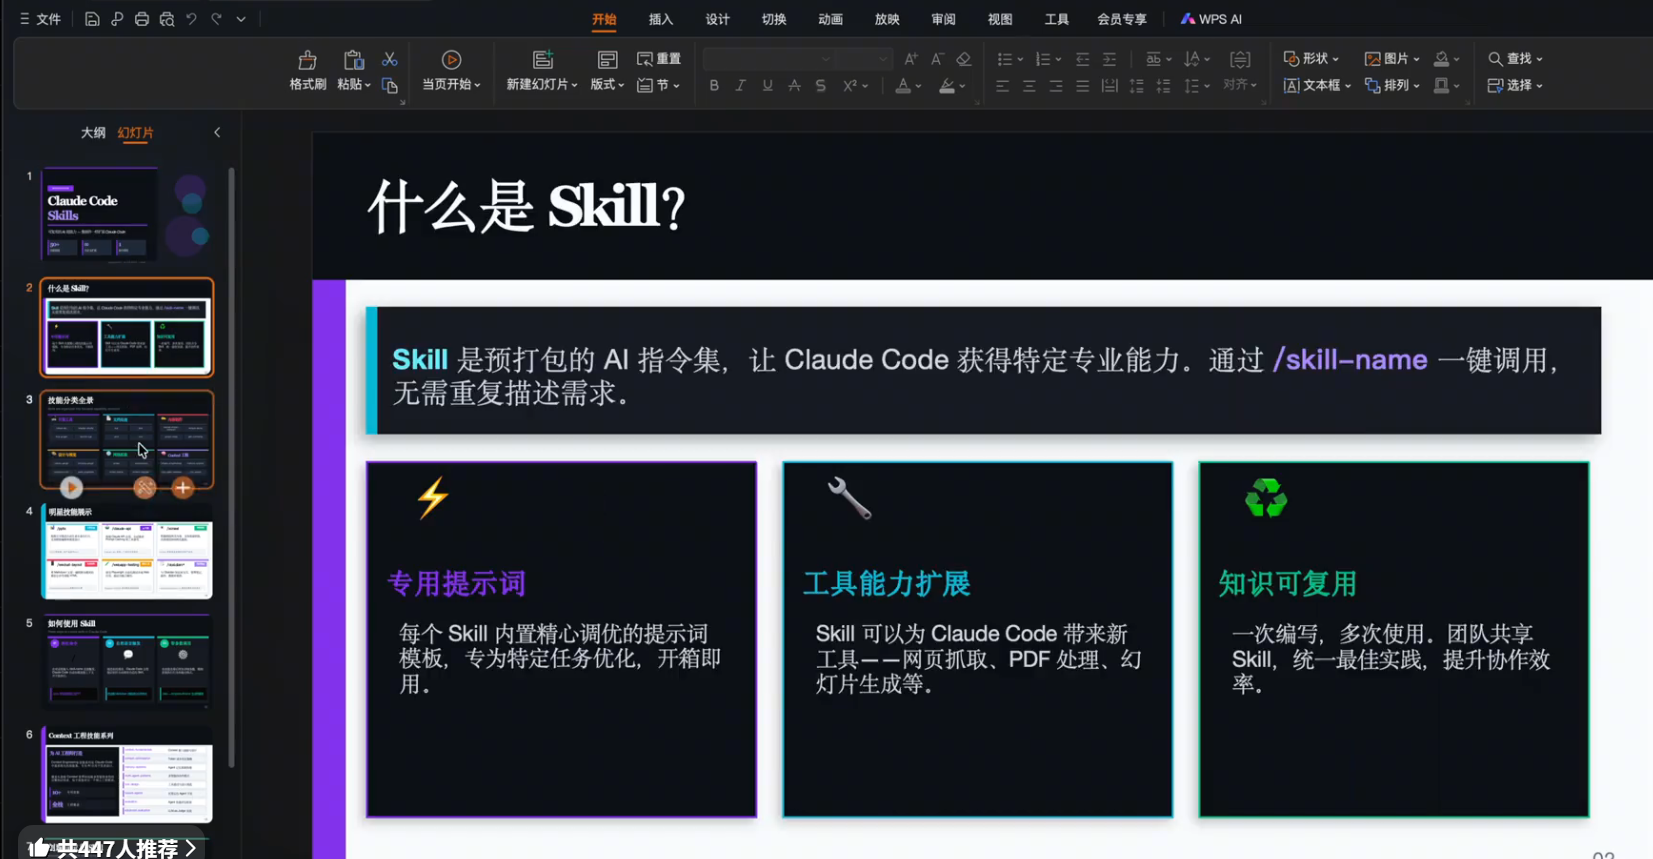Click the bulleted list icon

[1005, 59]
